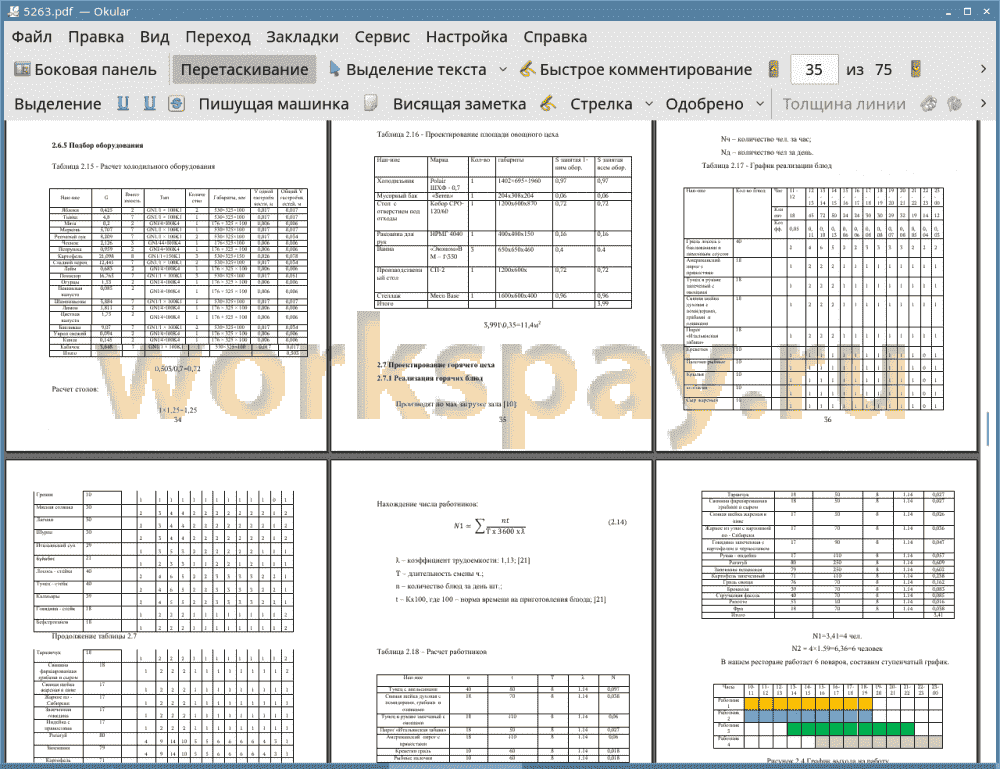The image size is (1000, 769).
Task: Activate the Перетаскивание browse mode
Action: 244,70
